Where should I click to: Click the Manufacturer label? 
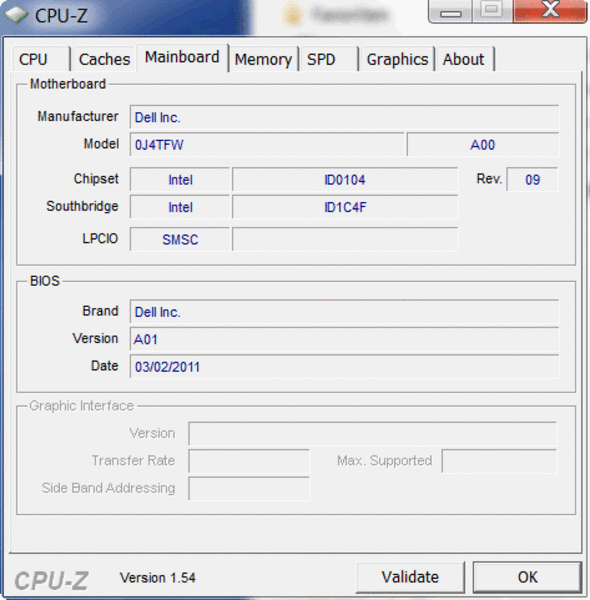coord(78,116)
